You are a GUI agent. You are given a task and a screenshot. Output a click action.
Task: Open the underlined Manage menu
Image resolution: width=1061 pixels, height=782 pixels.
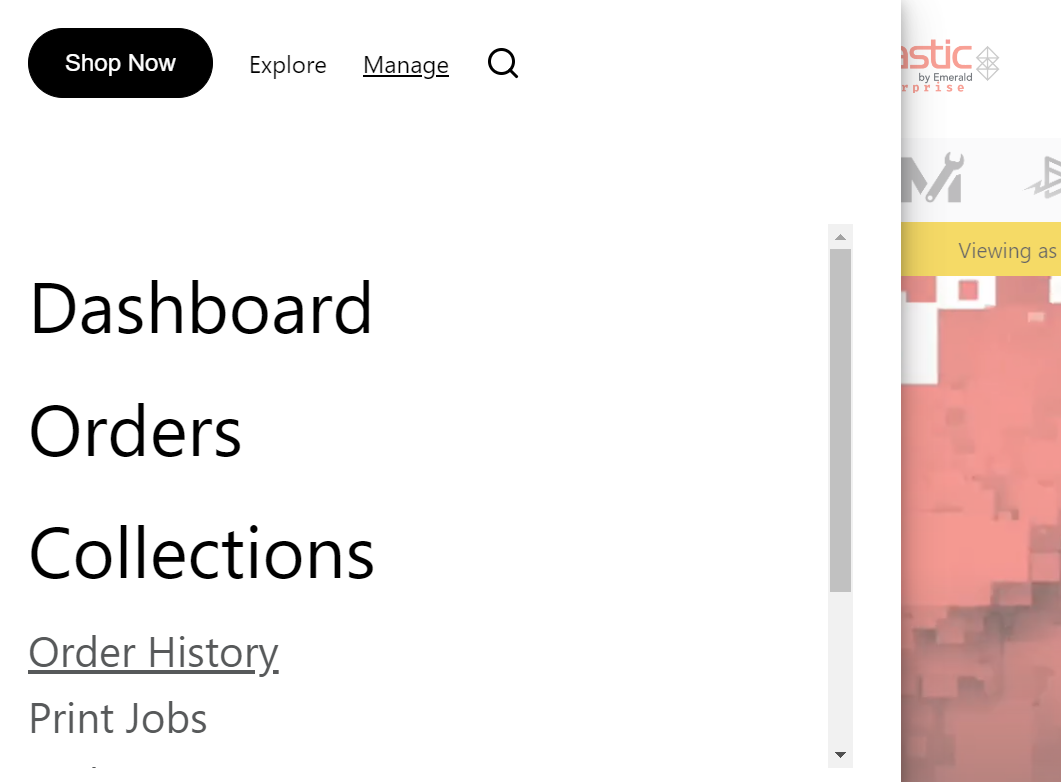pos(406,65)
